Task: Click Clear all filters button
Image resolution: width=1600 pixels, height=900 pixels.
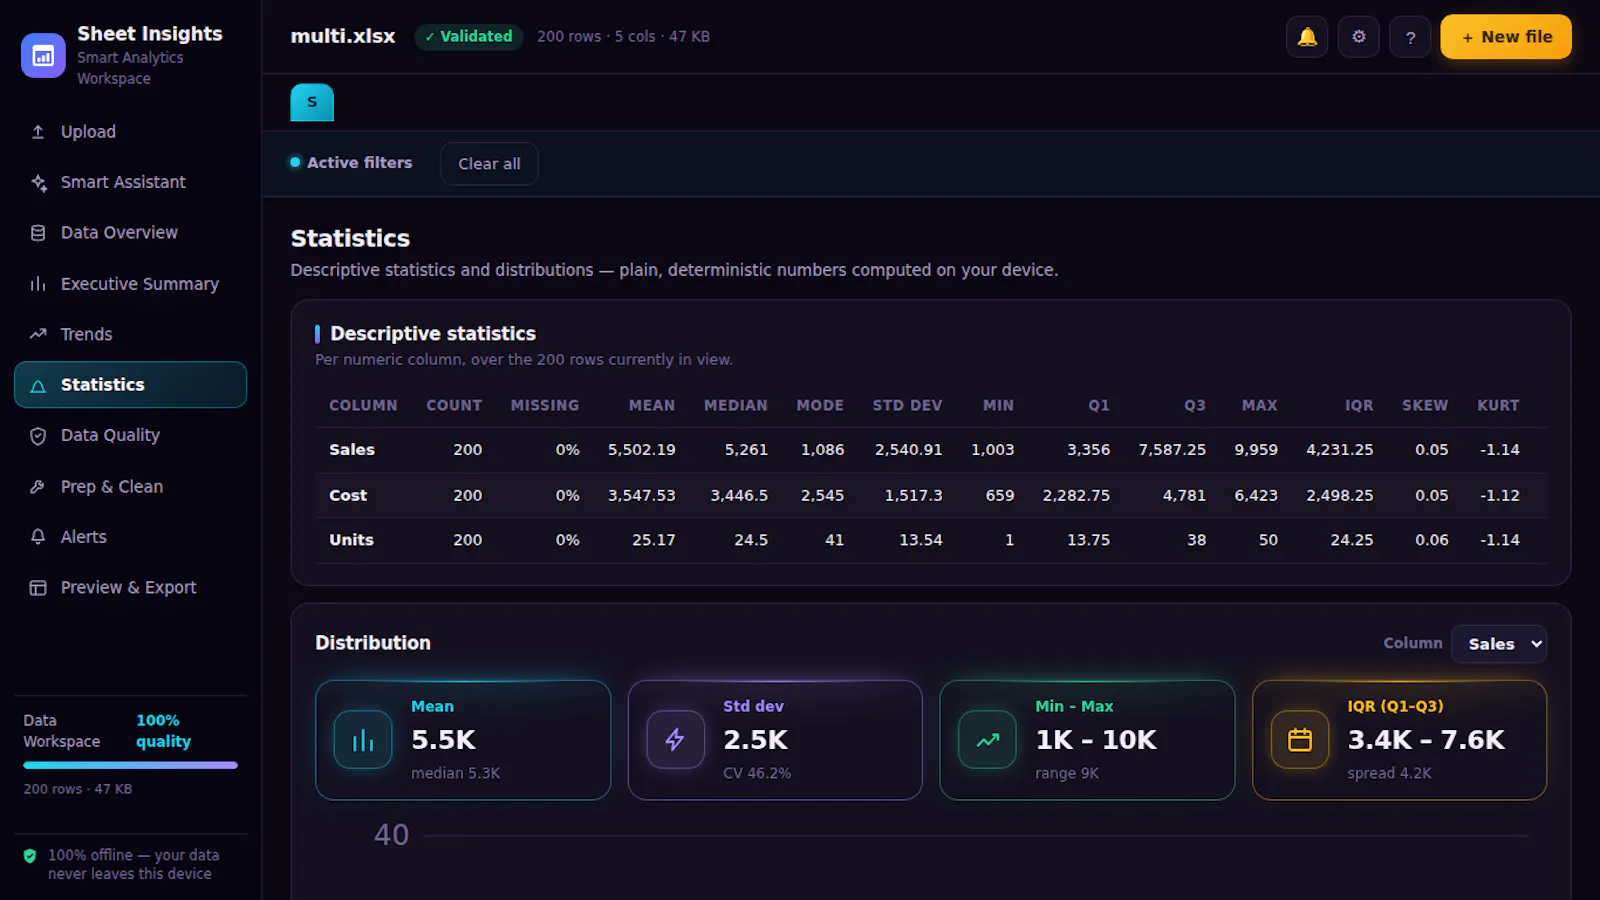Action: (489, 164)
